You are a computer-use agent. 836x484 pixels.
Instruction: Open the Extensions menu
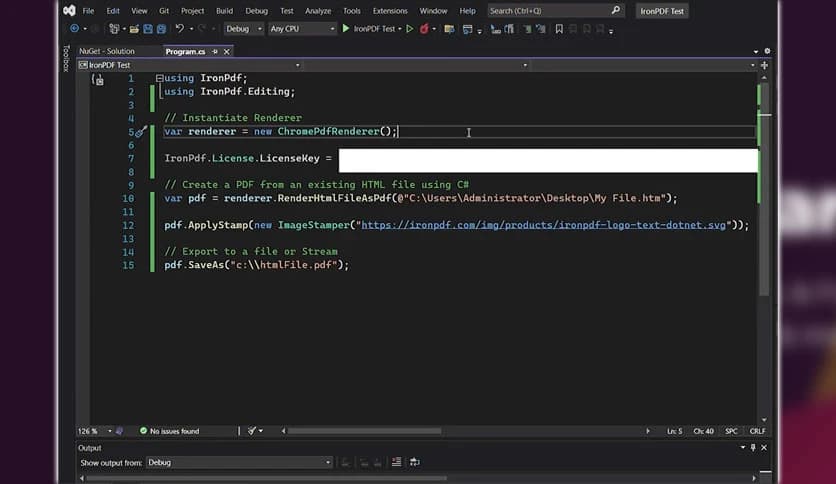389,11
